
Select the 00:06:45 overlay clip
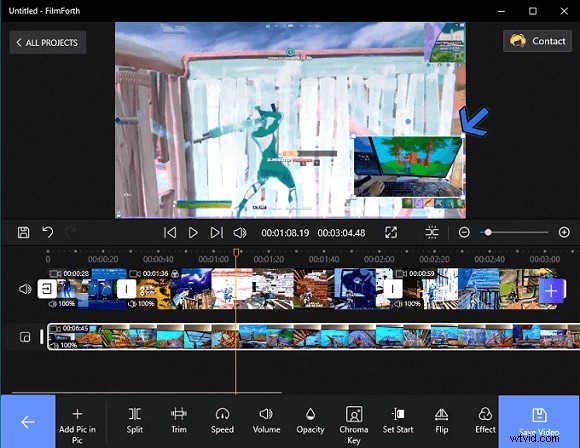pyautogui.click(x=314, y=337)
